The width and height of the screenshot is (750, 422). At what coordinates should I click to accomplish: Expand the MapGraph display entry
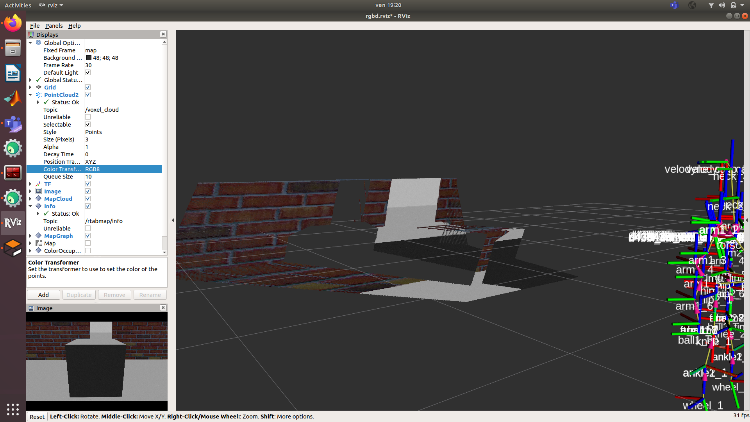[x=31, y=235]
